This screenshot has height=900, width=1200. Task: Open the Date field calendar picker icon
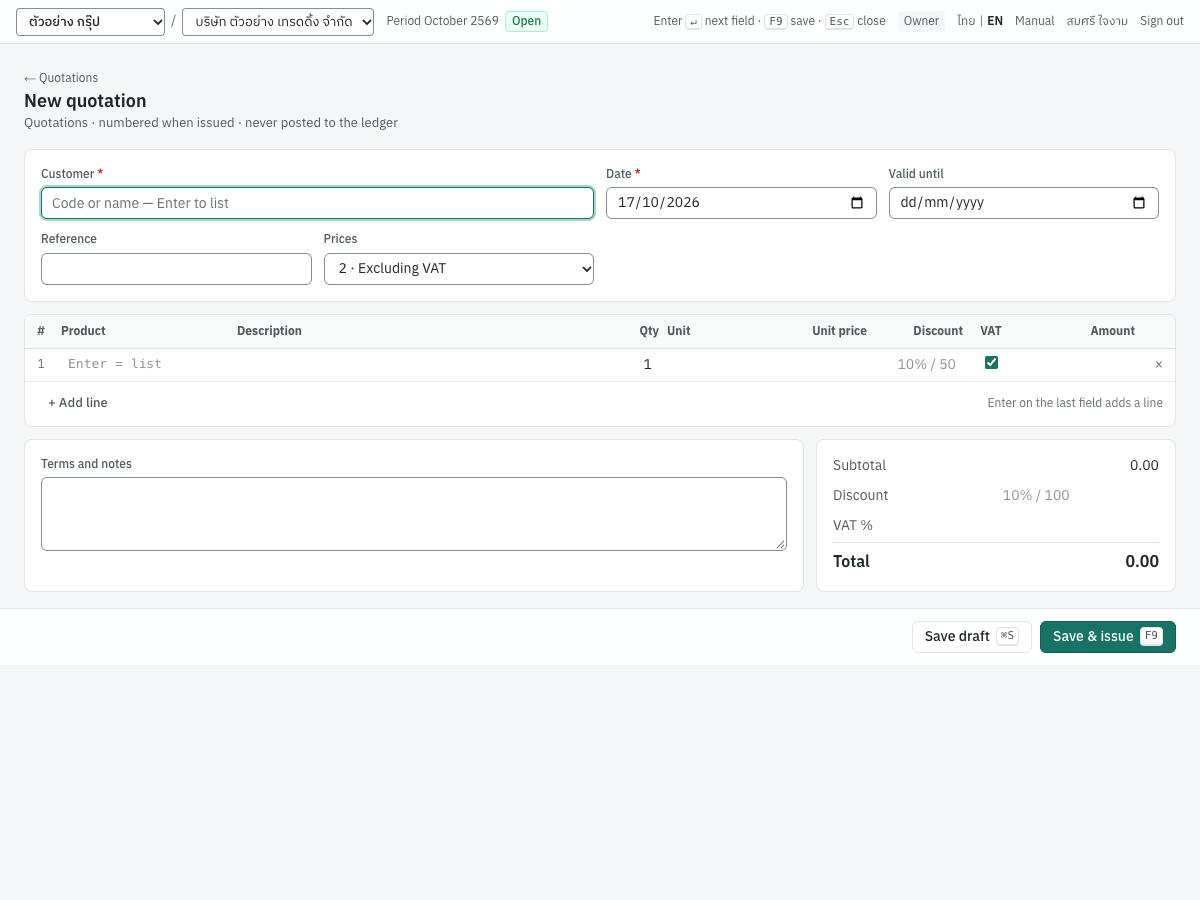(857, 203)
